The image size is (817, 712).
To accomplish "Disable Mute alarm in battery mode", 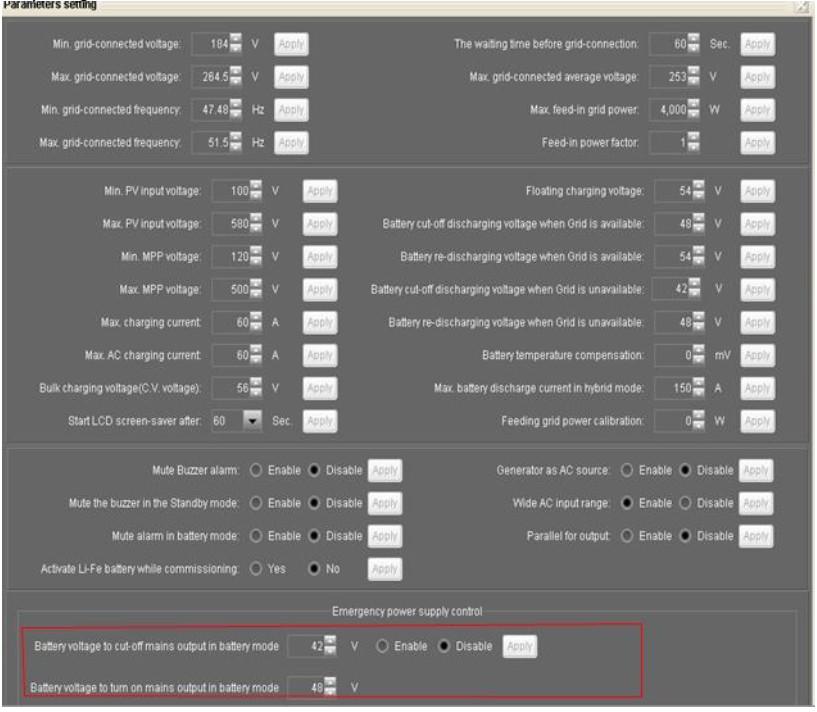I will coord(314,536).
